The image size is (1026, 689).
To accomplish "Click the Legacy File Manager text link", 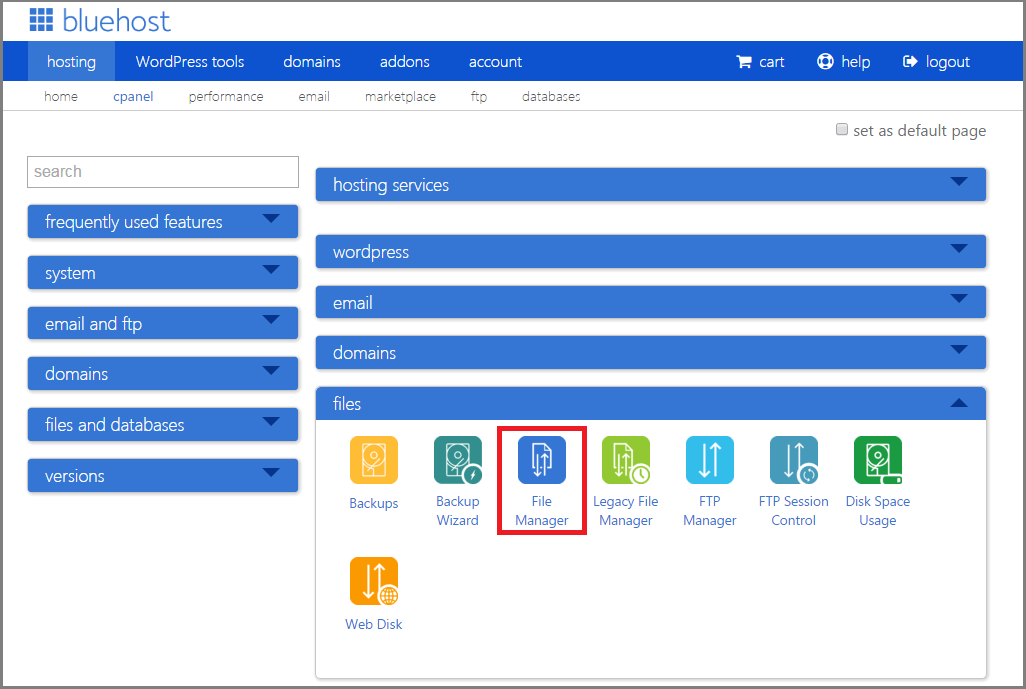I will (x=626, y=510).
